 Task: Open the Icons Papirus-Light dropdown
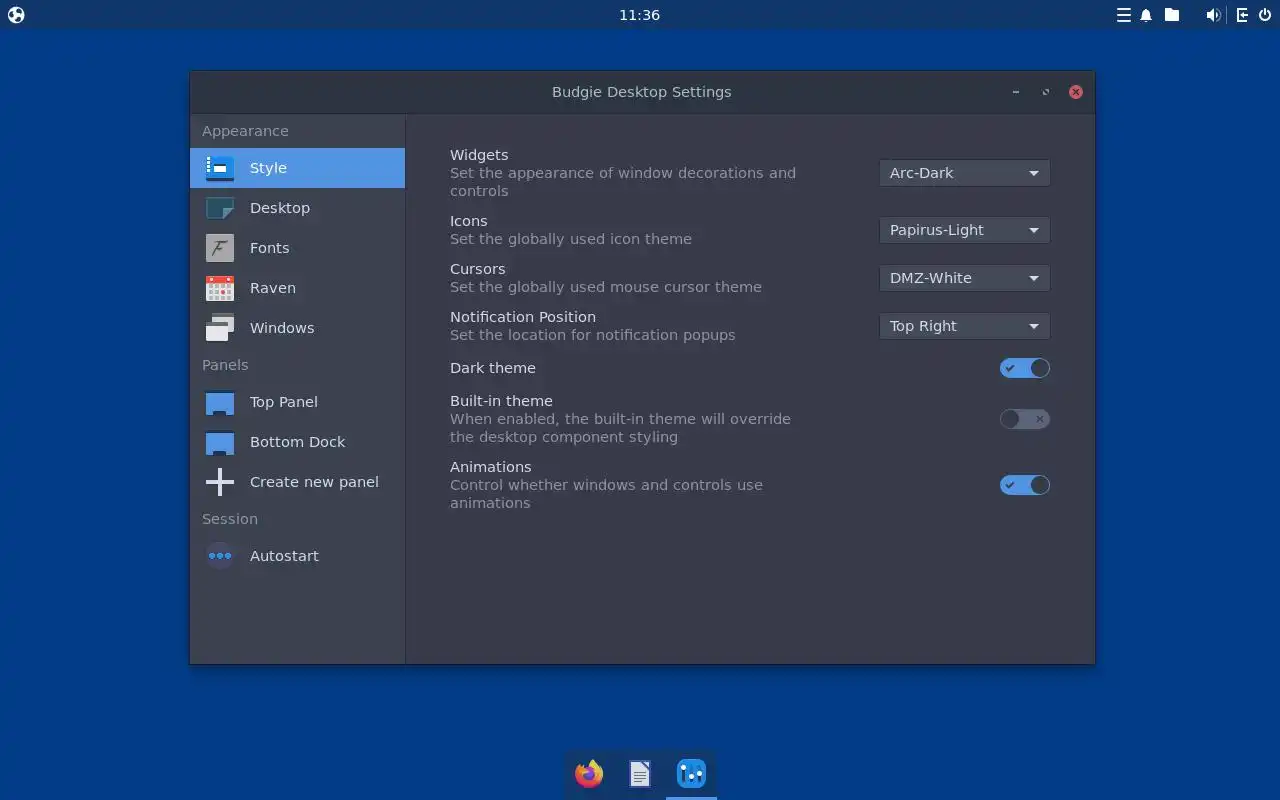[964, 230]
